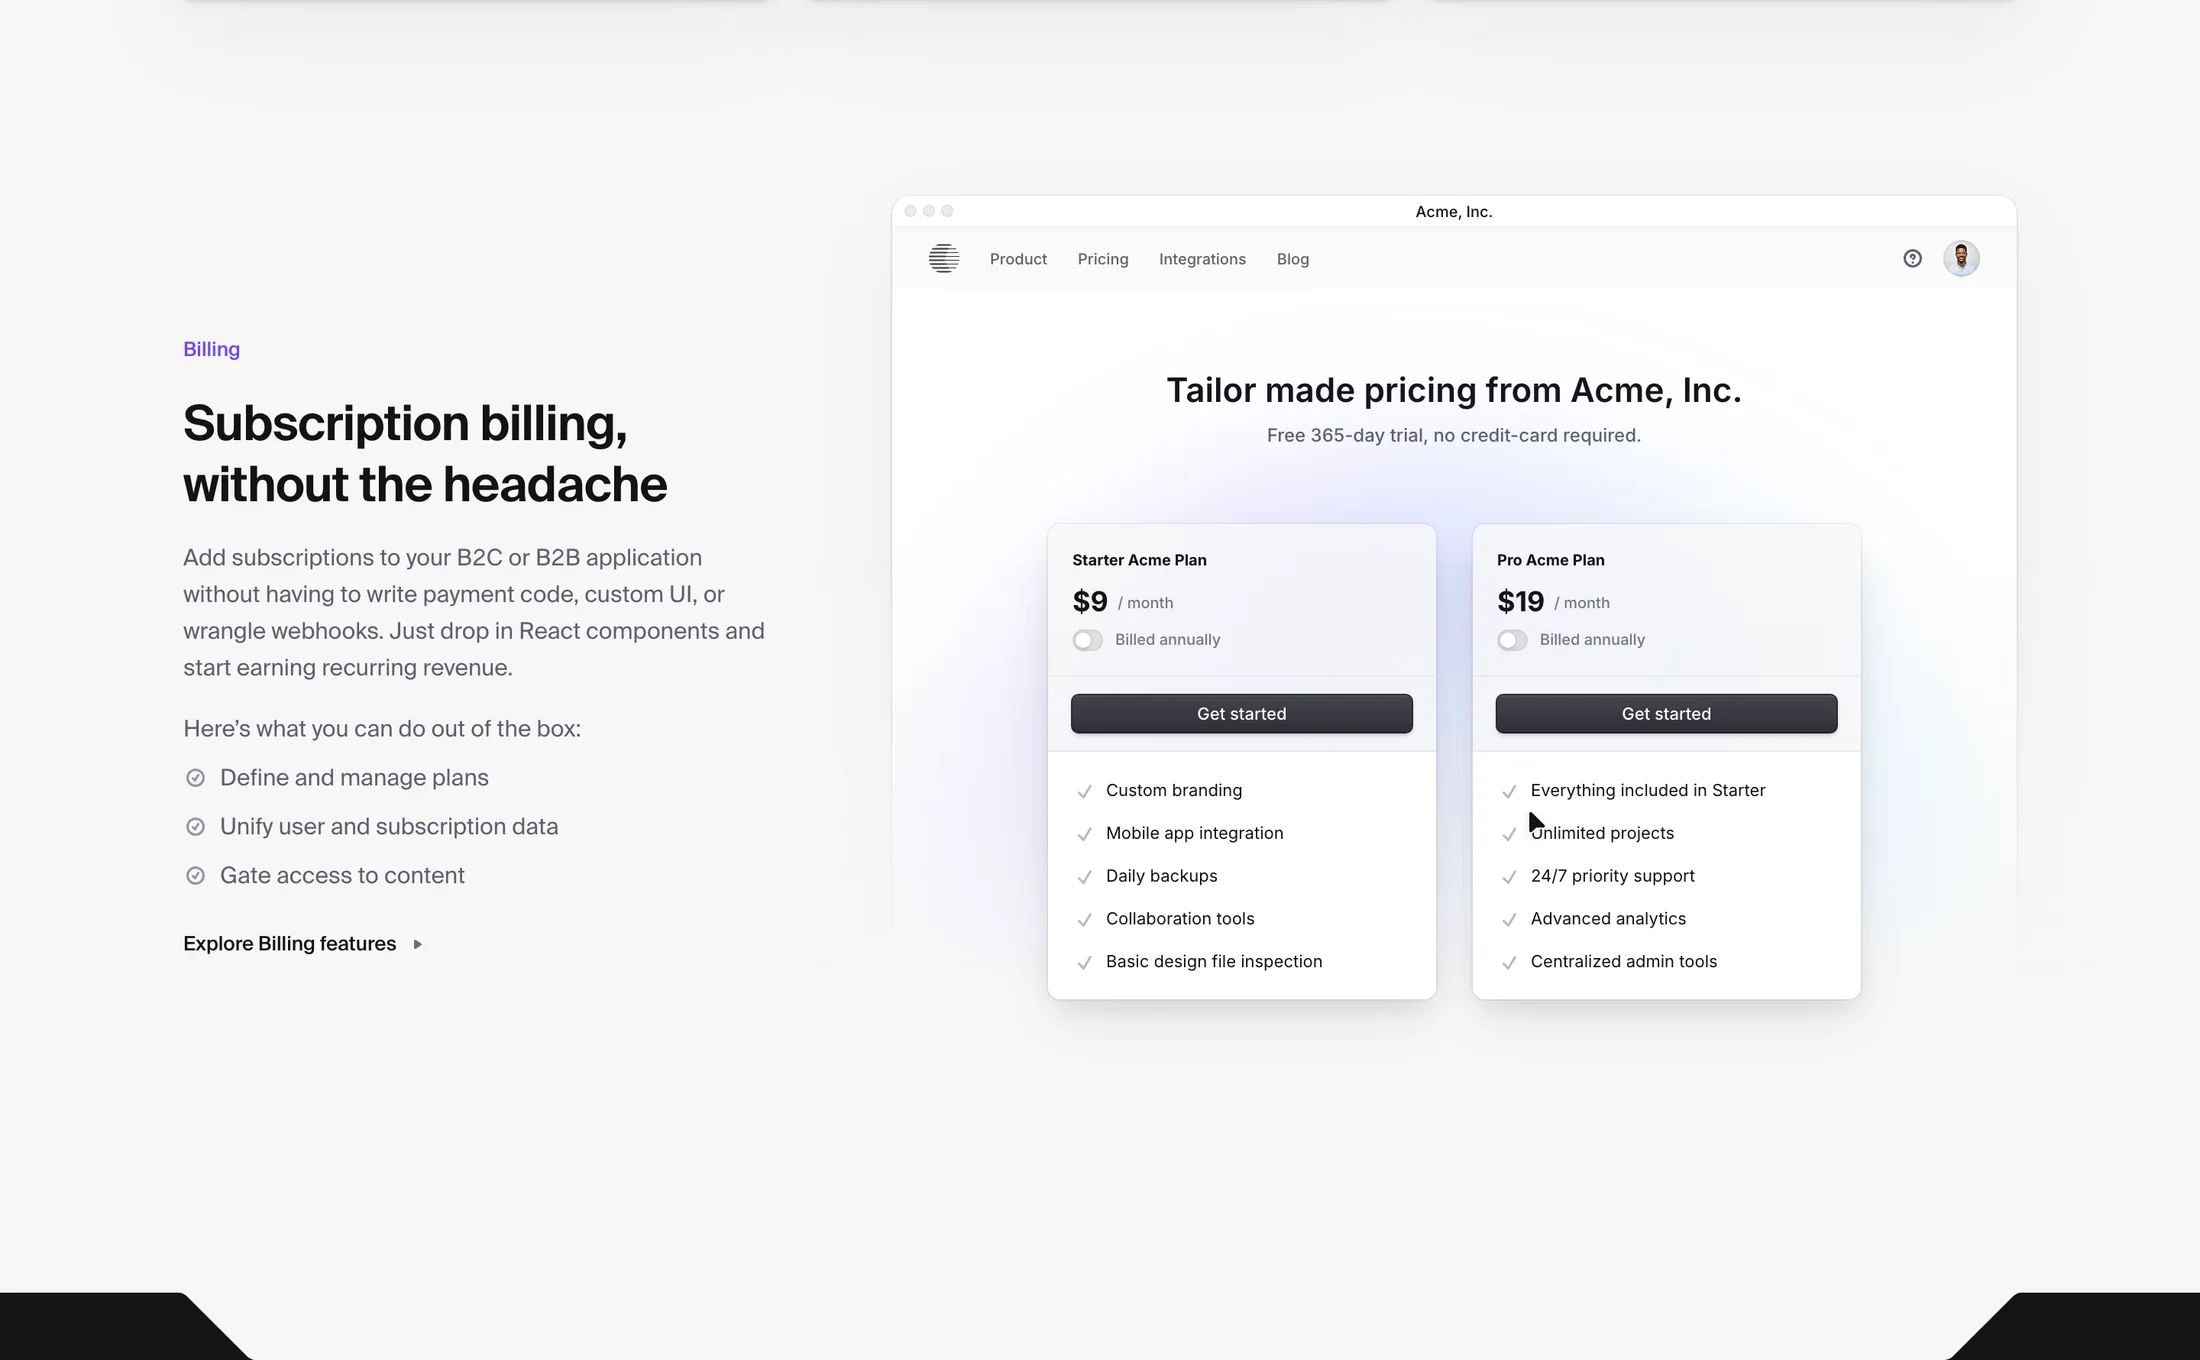
Task: Click the user avatar in Acme navbar
Action: [1961, 259]
